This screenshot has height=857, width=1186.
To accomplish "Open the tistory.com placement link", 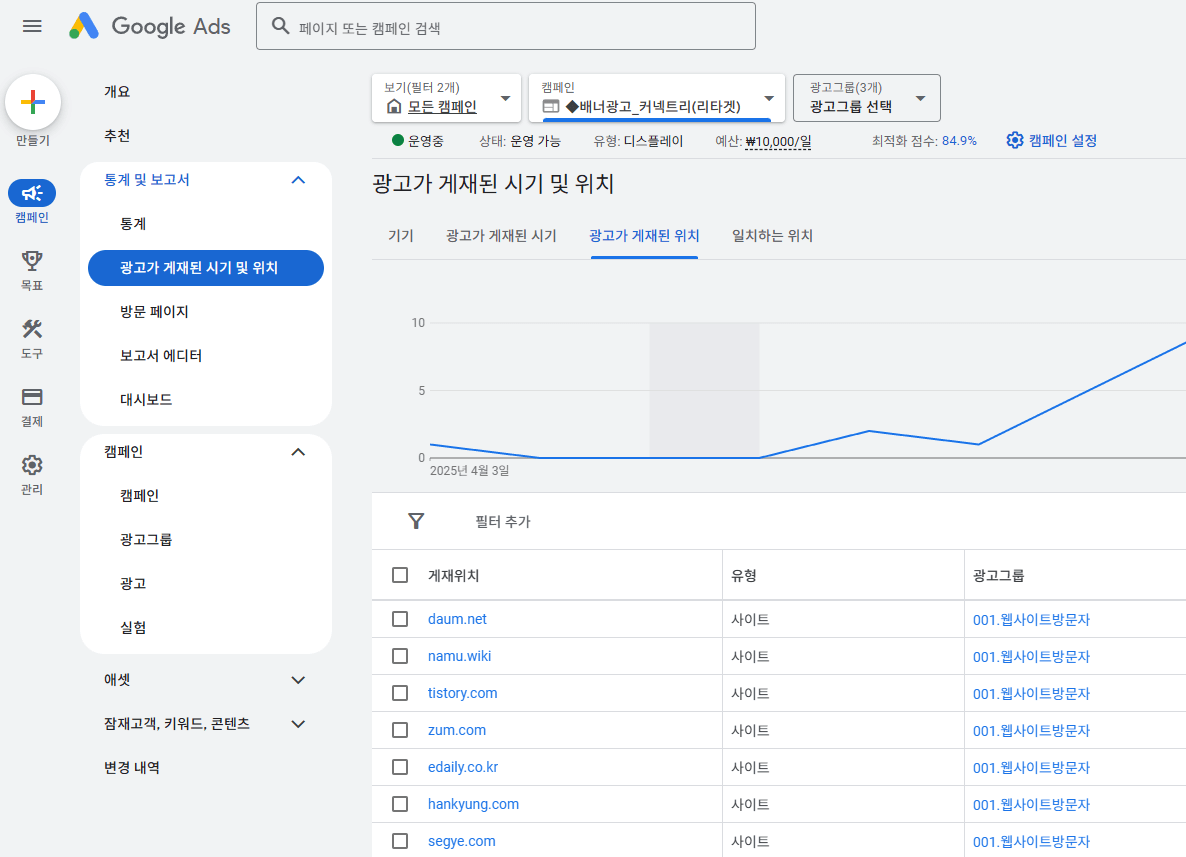I will tap(462, 693).
